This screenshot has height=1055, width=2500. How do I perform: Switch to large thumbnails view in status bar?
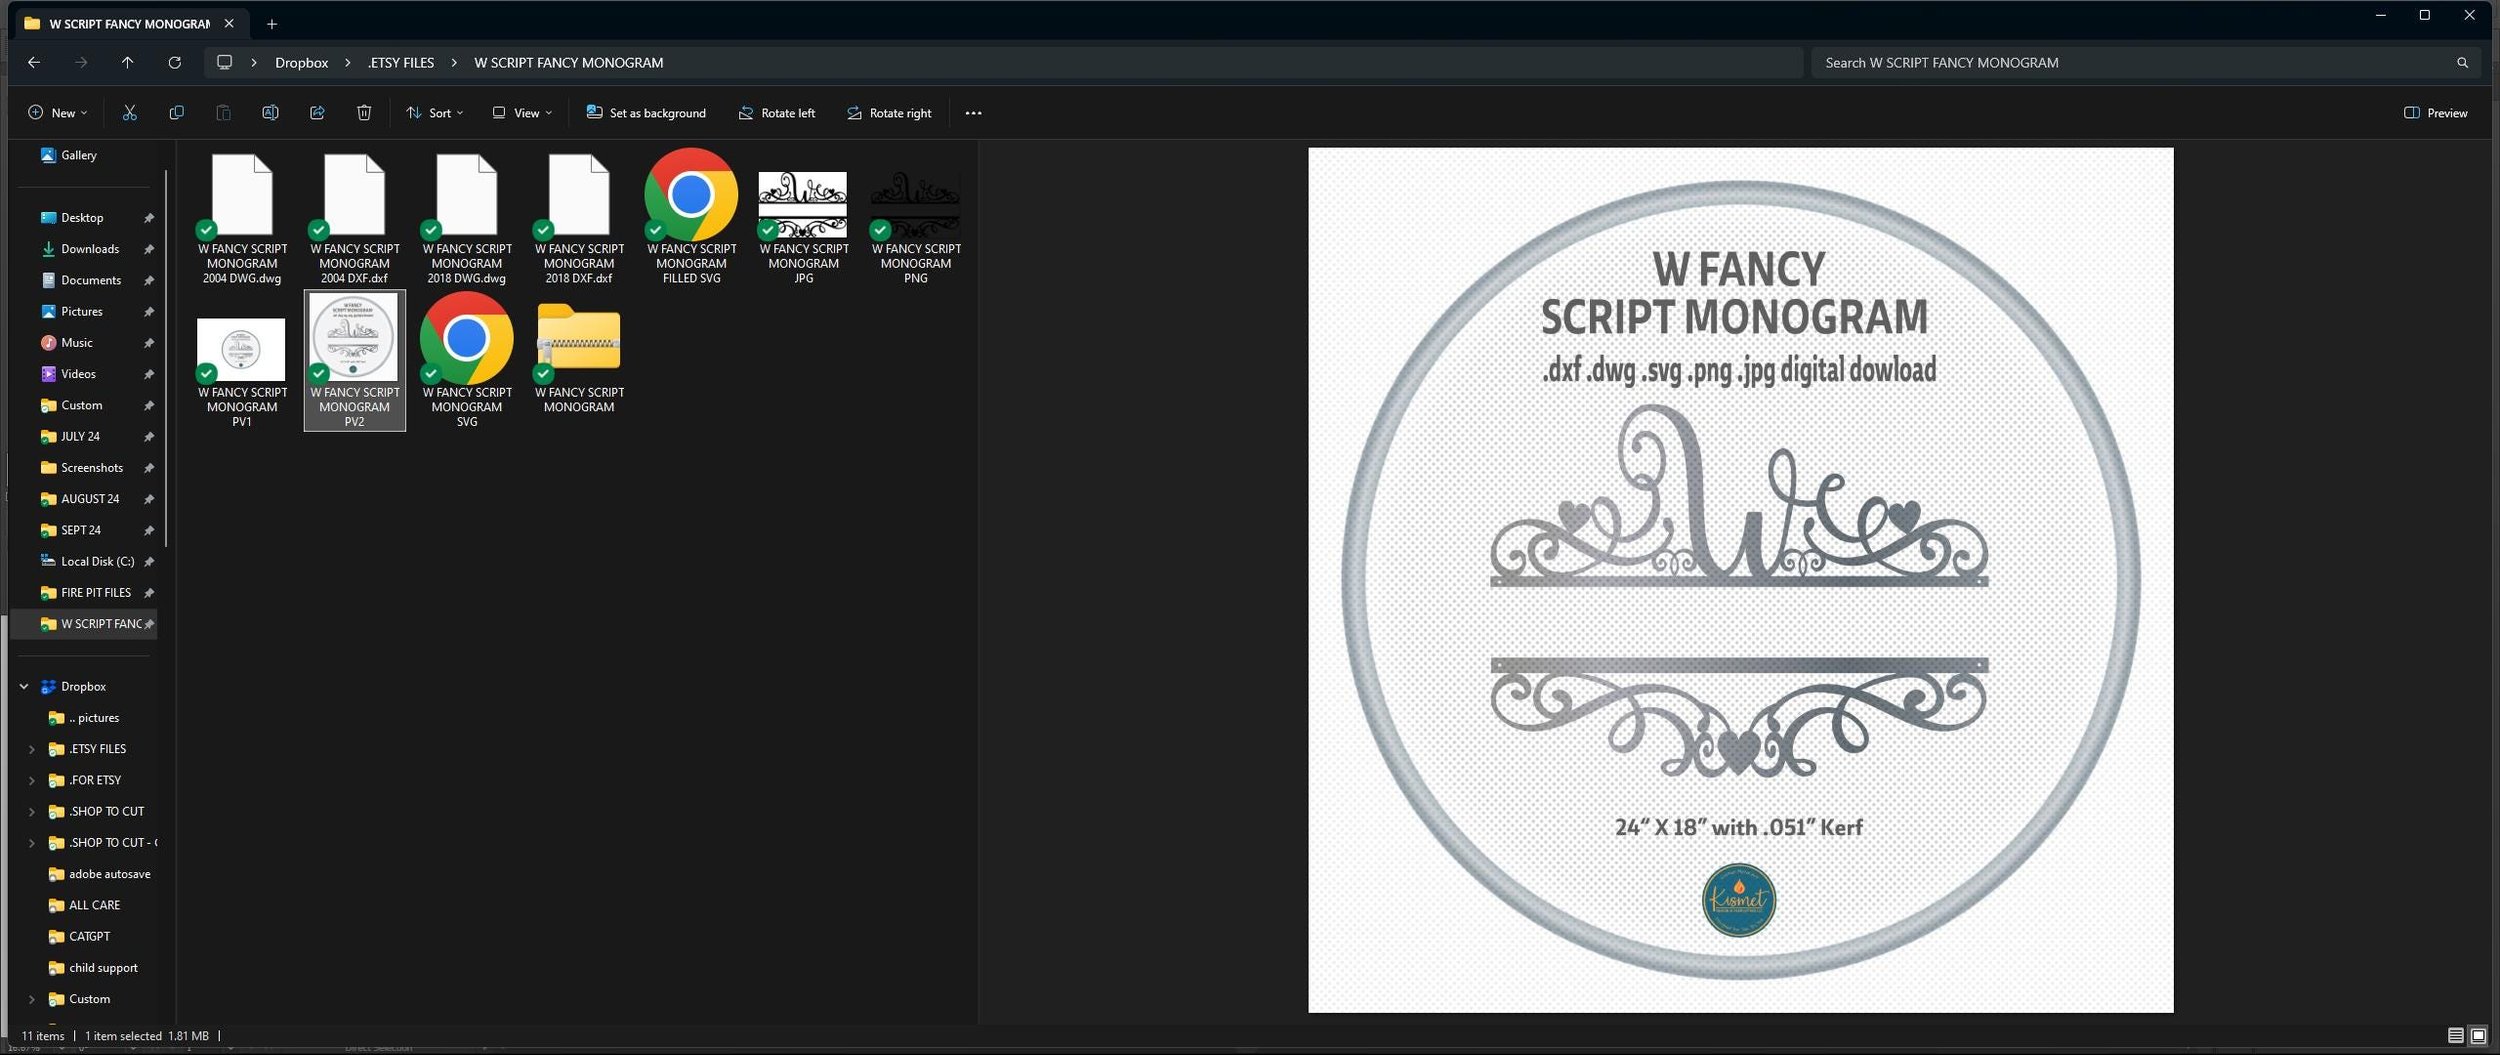(x=2478, y=1035)
